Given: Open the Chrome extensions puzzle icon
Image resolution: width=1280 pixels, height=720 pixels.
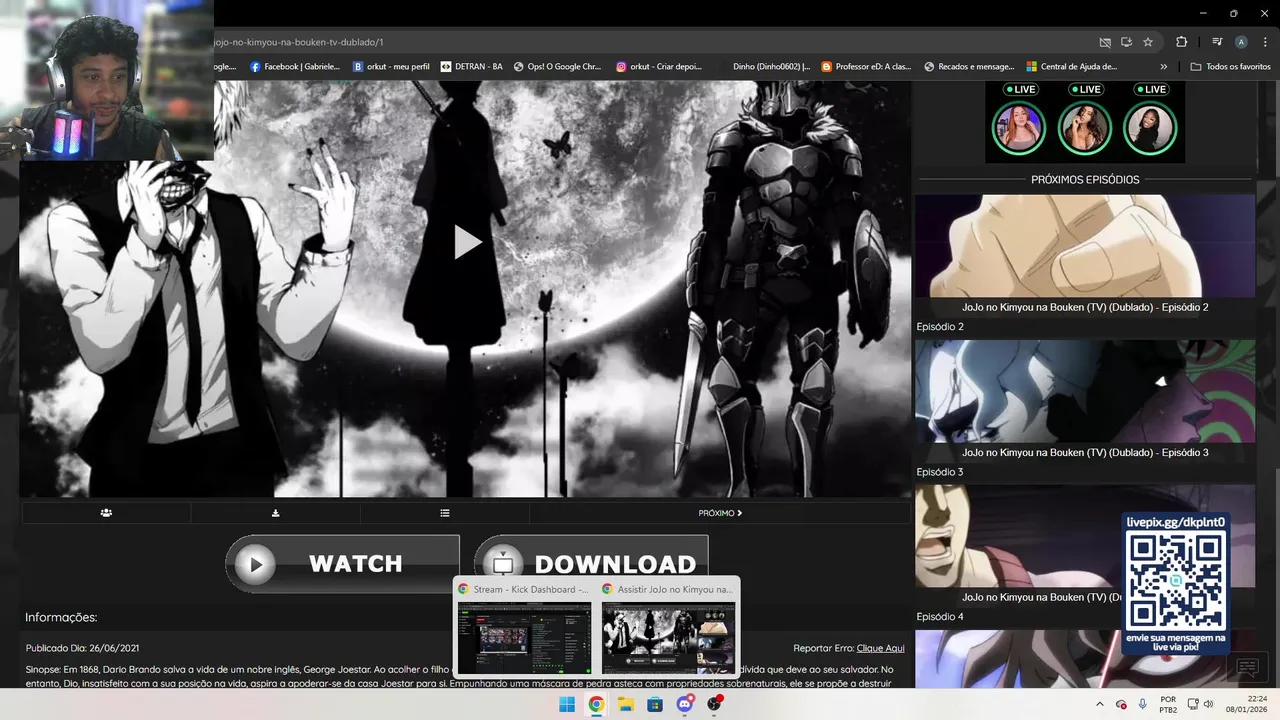Looking at the screenshot, I should point(1181,42).
